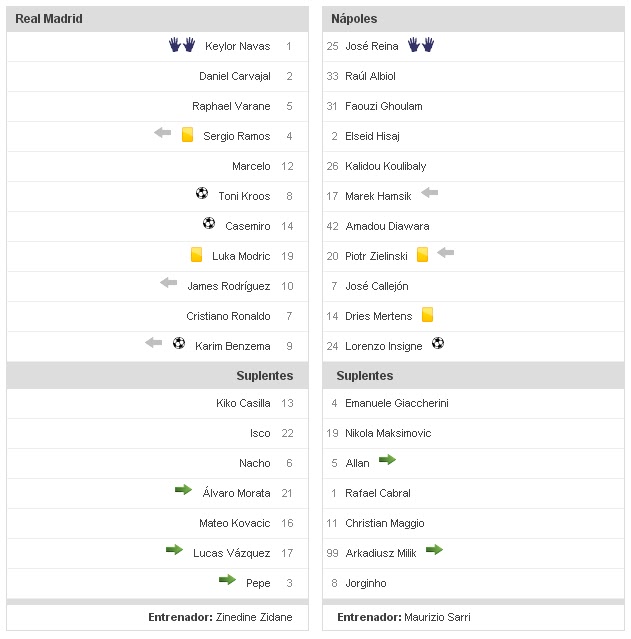Click Álvaro Morata substituted-in green arrow

click(183, 490)
